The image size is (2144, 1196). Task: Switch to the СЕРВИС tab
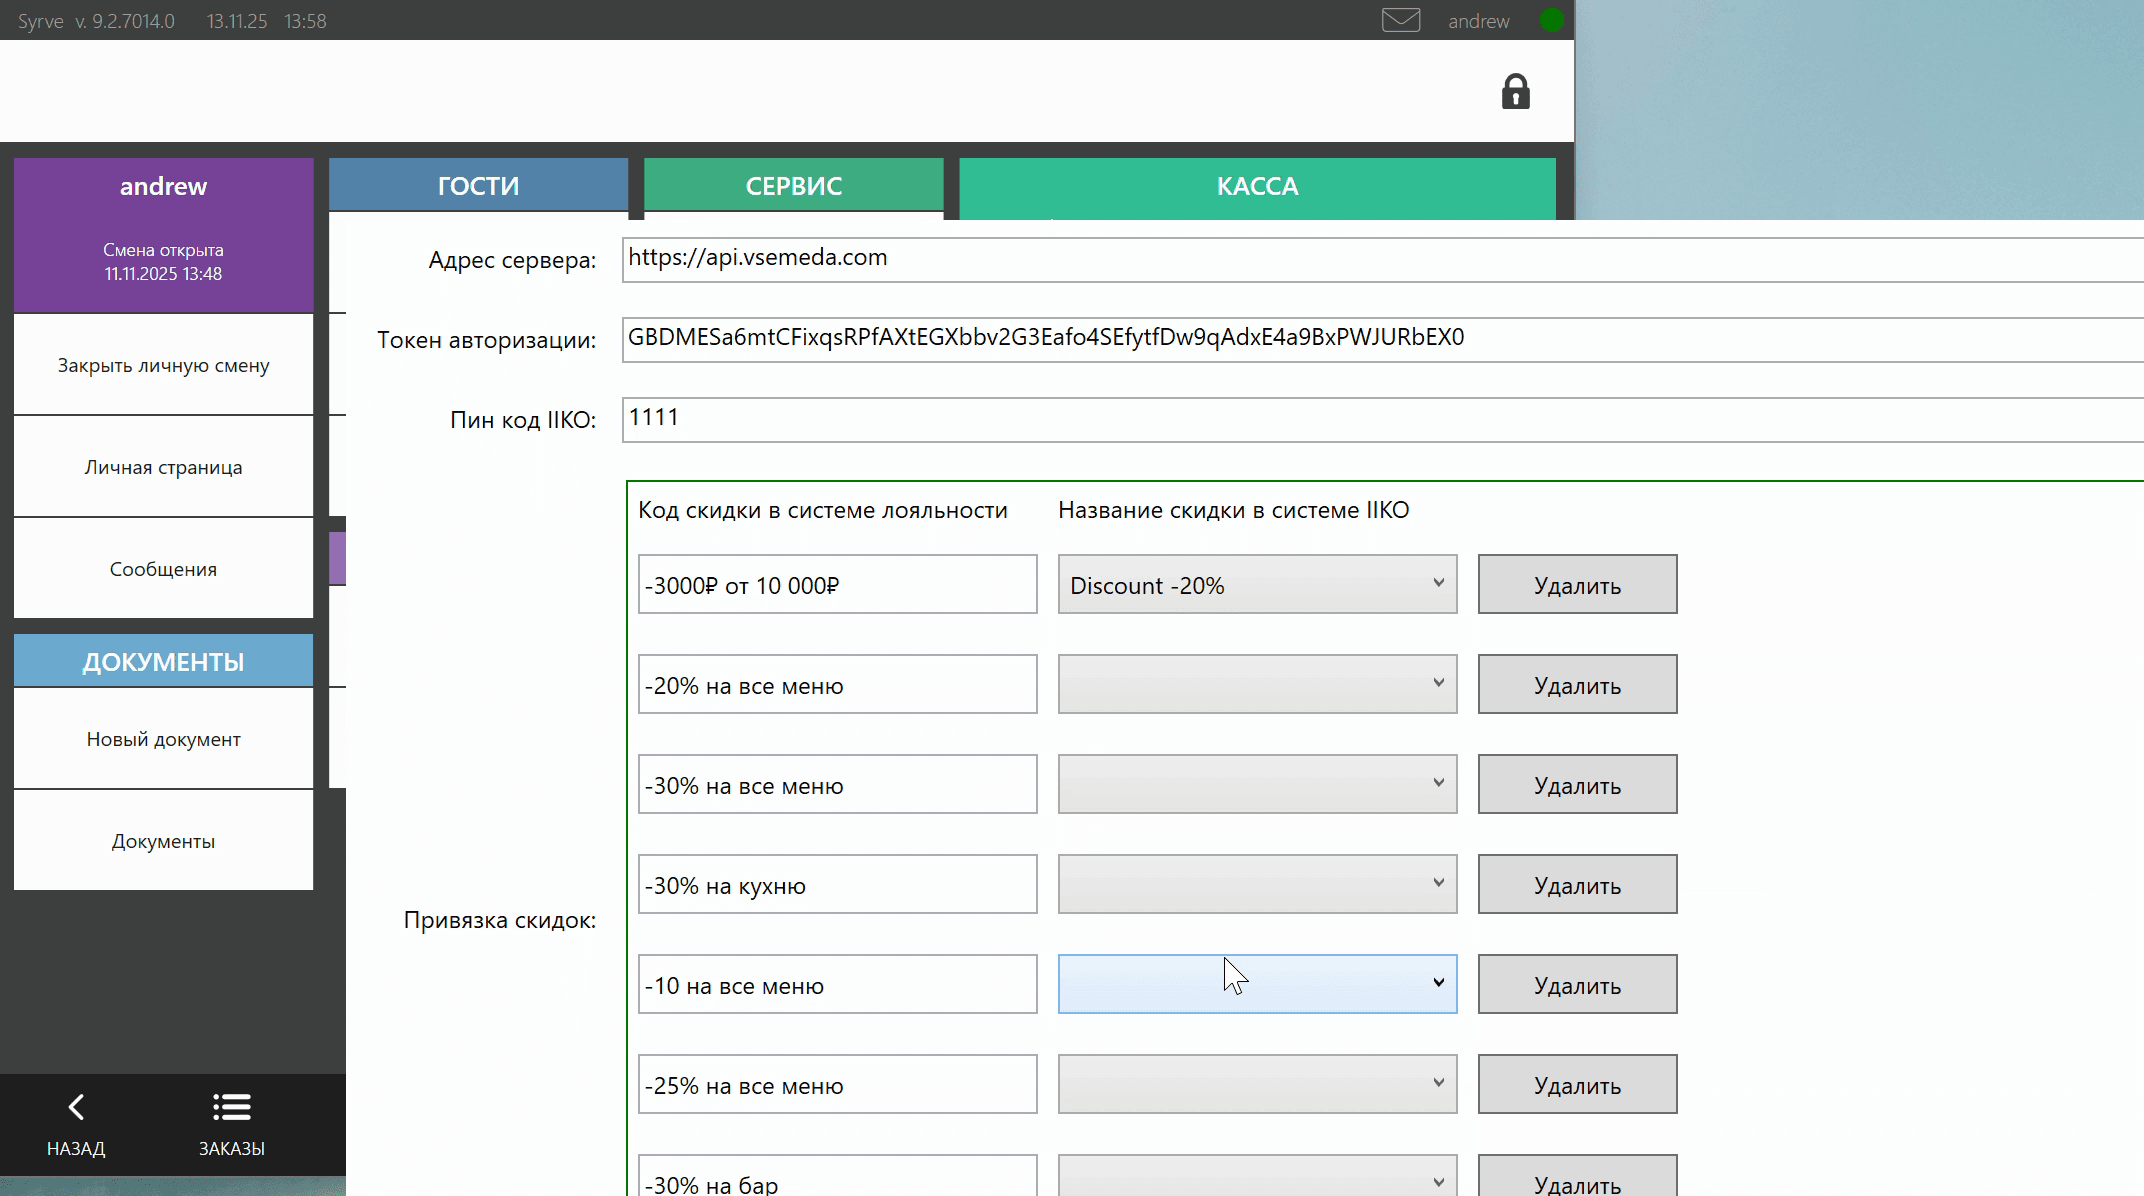[x=793, y=186]
